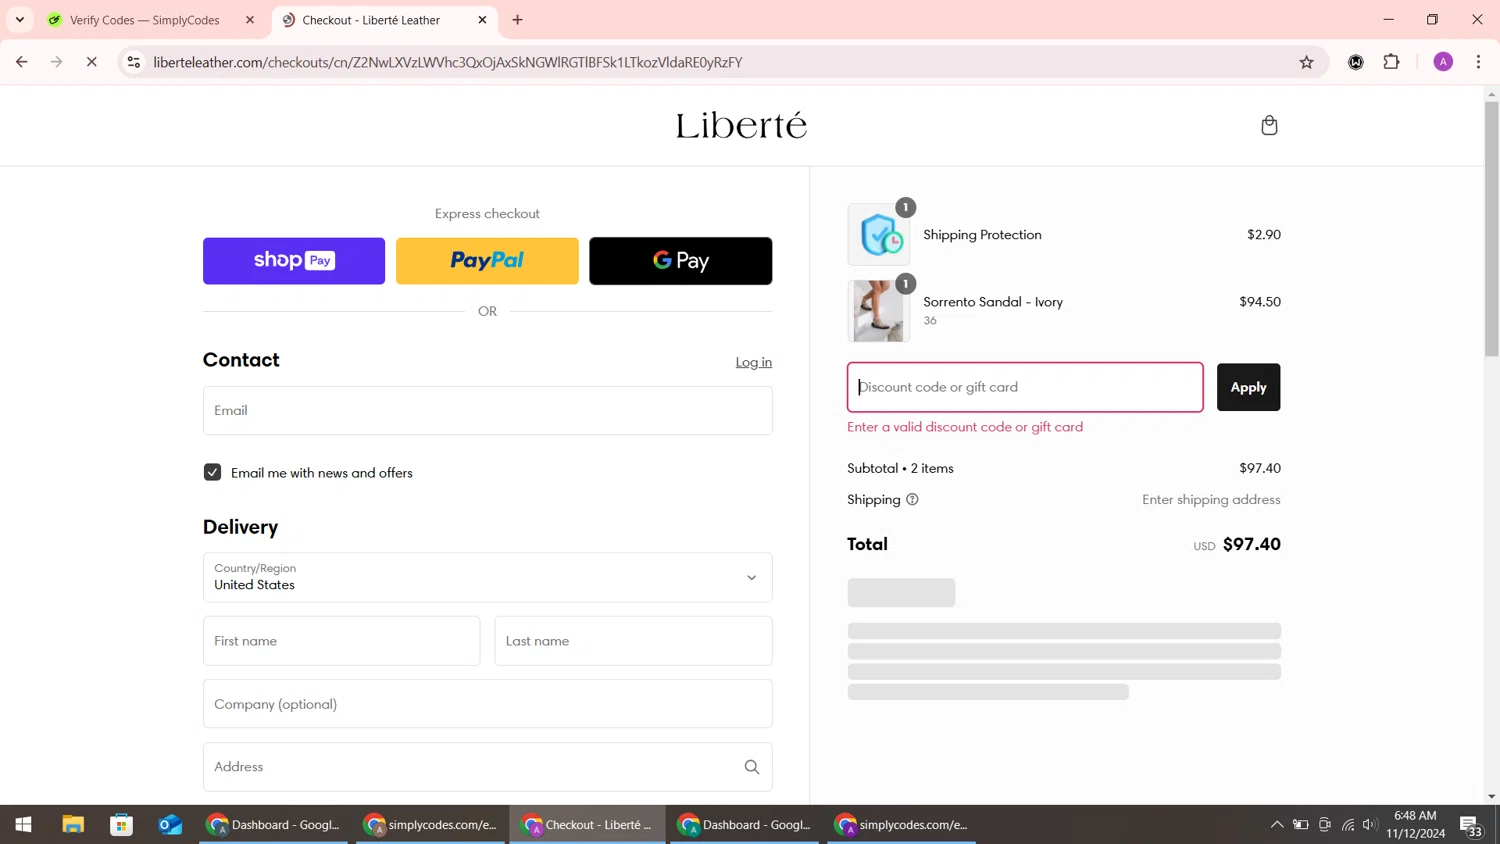1500x844 pixels.
Task: Open File Explorer from the taskbar
Action: (73, 825)
